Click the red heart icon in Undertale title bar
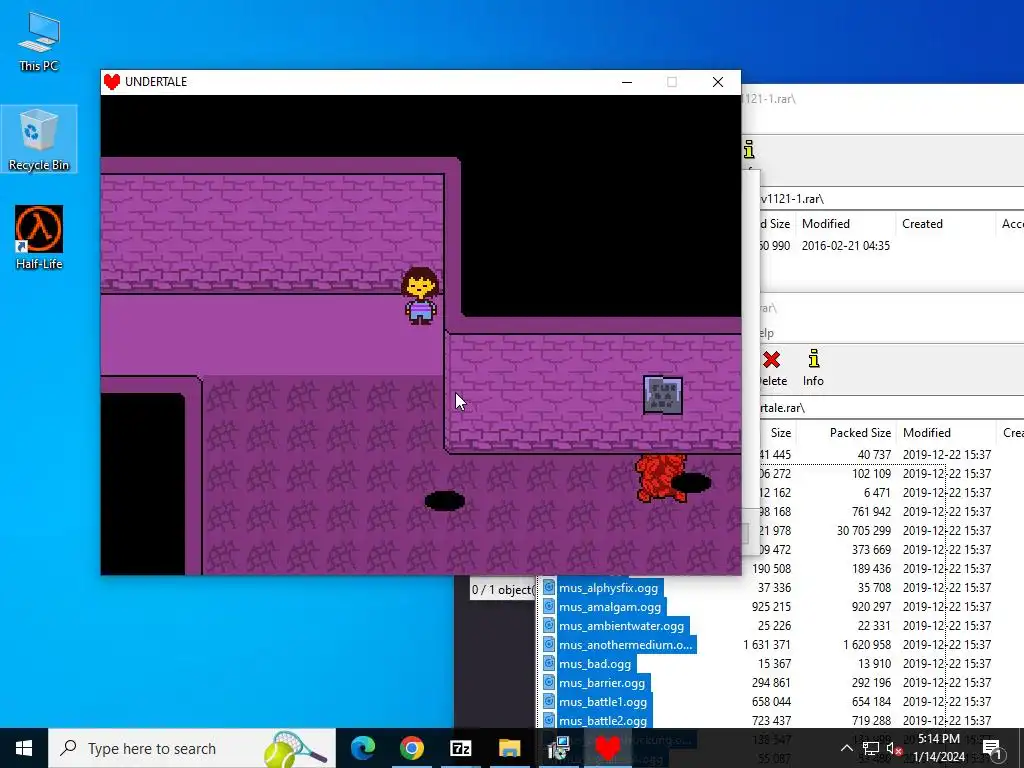 (x=112, y=82)
